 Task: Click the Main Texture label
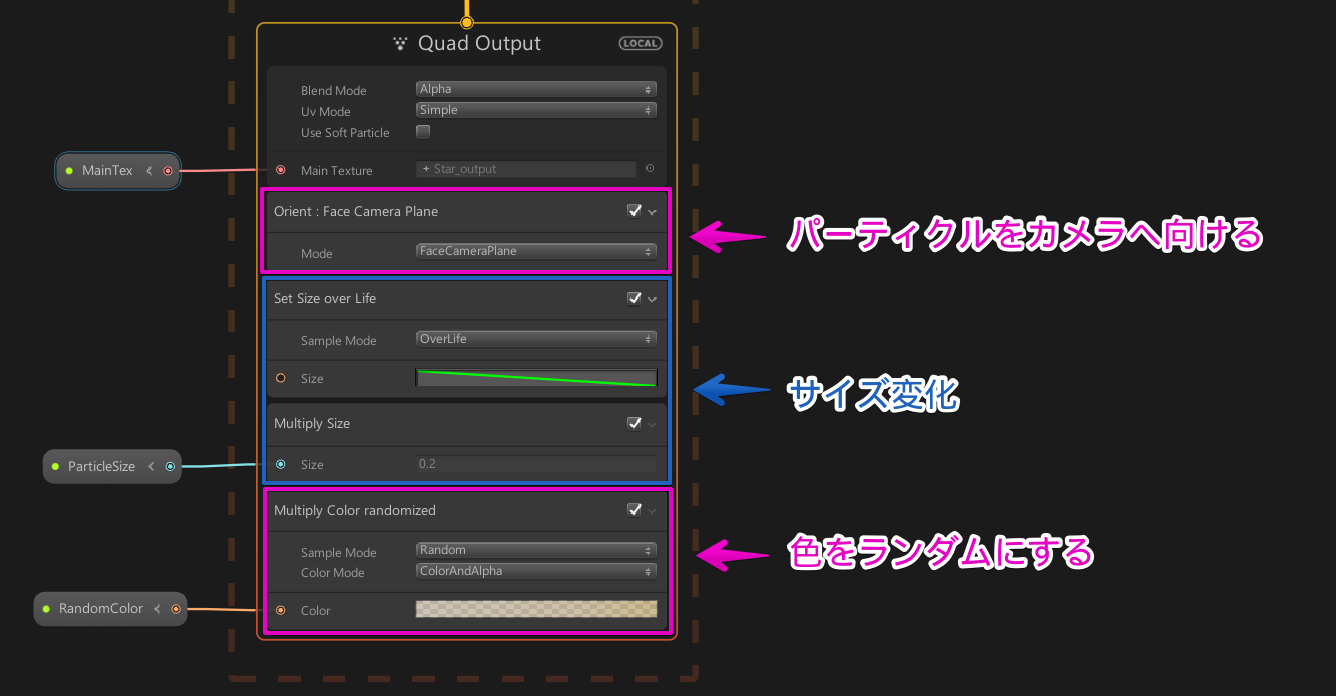[x=337, y=171]
